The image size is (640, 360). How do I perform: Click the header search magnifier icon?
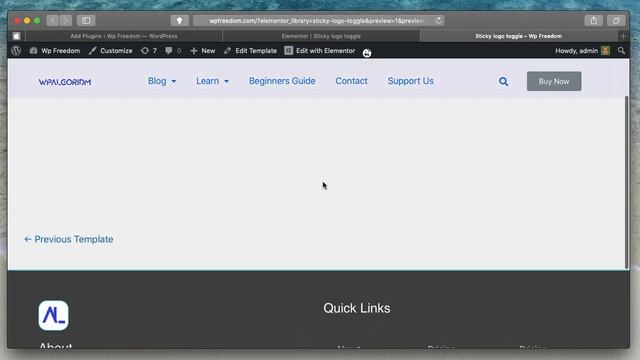point(504,82)
